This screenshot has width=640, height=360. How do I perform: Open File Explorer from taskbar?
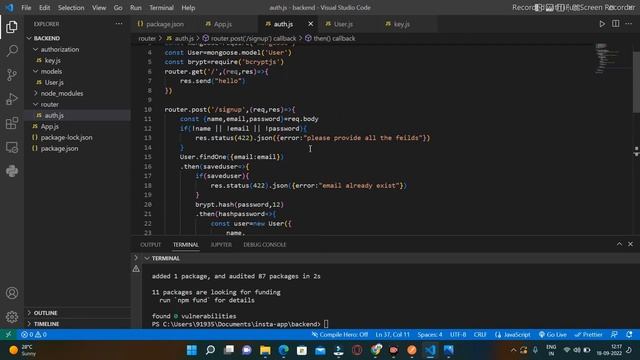265,350
